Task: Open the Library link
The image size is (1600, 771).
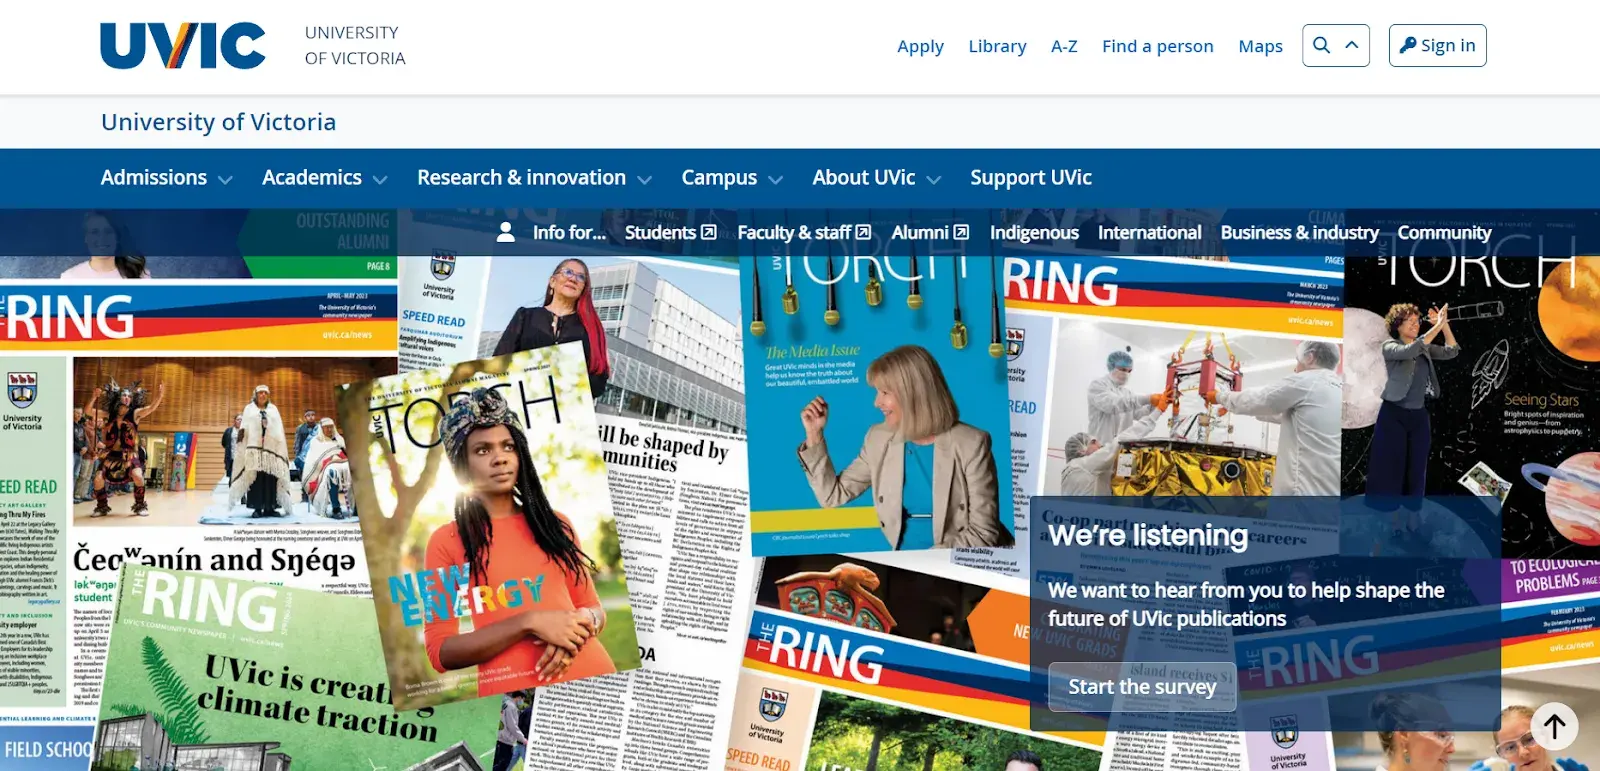Action: [997, 46]
